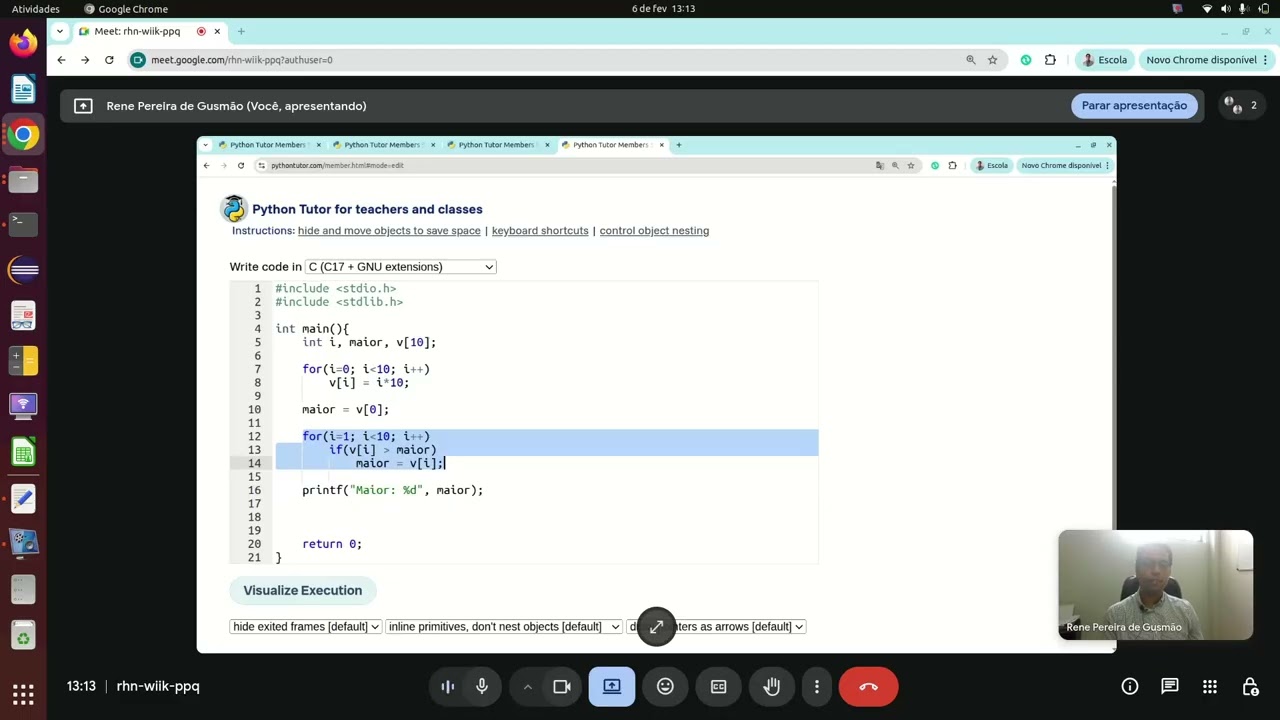Open Firefox from the Ubuntu dock

coord(23,43)
